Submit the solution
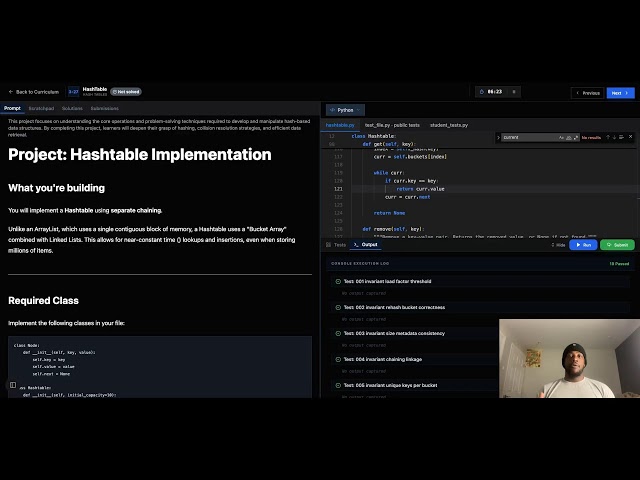This screenshot has width=640, height=480. click(x=617, y=245)
